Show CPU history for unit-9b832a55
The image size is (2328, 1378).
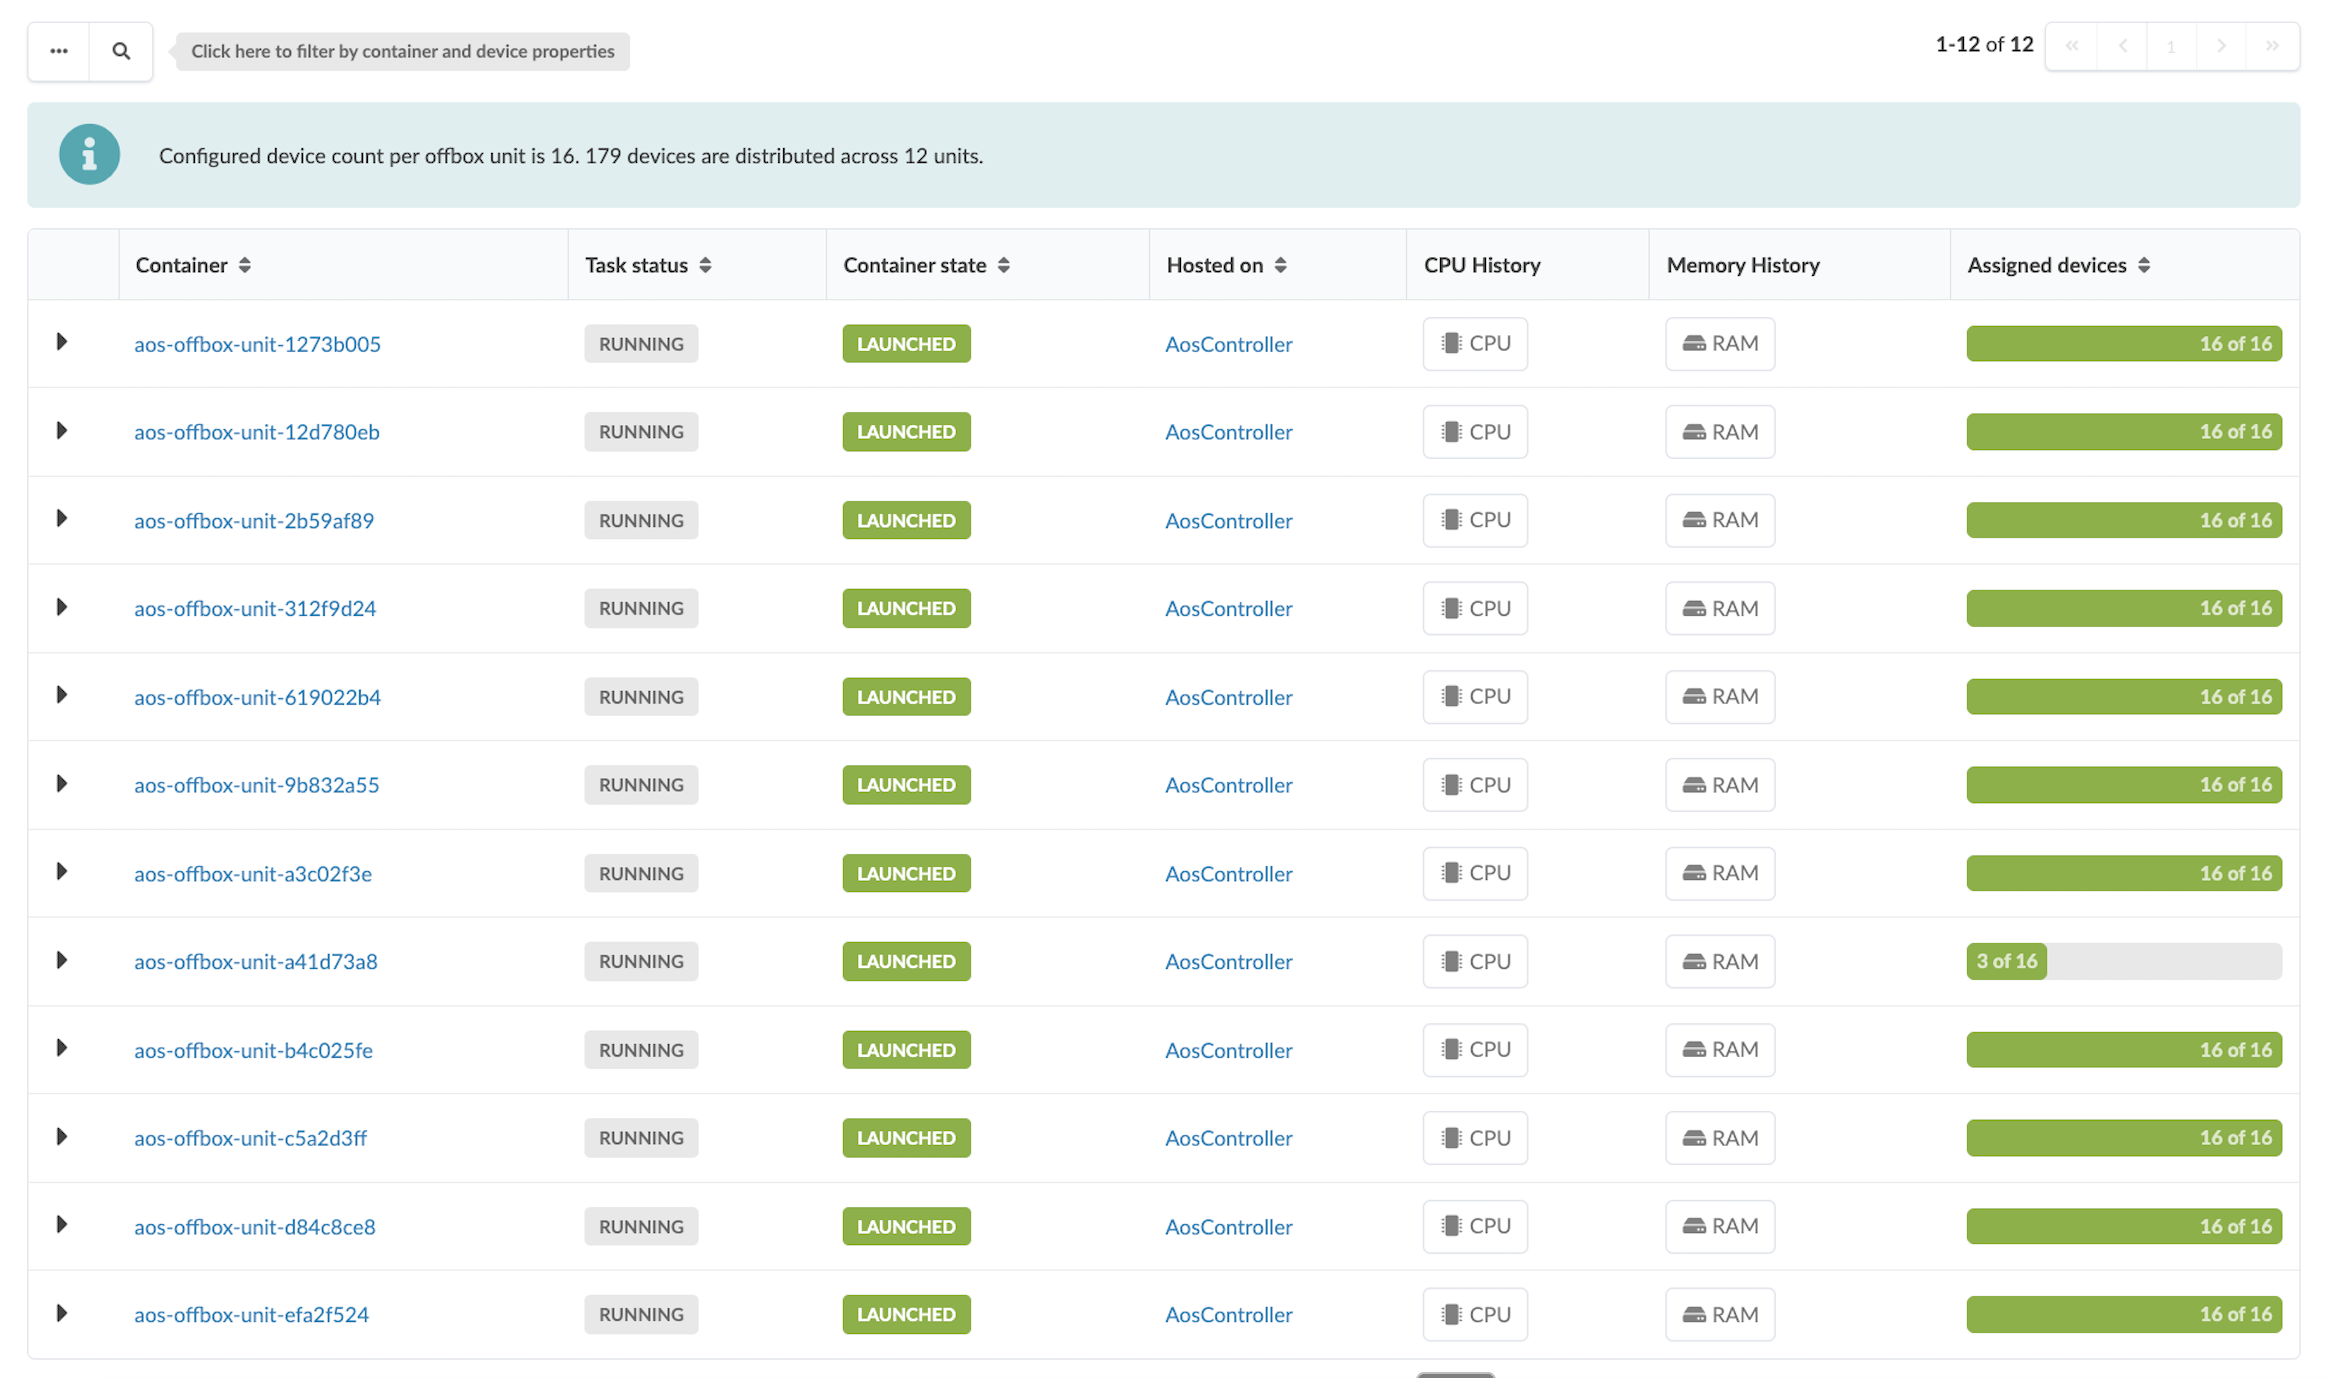(x=1475, y=785)
